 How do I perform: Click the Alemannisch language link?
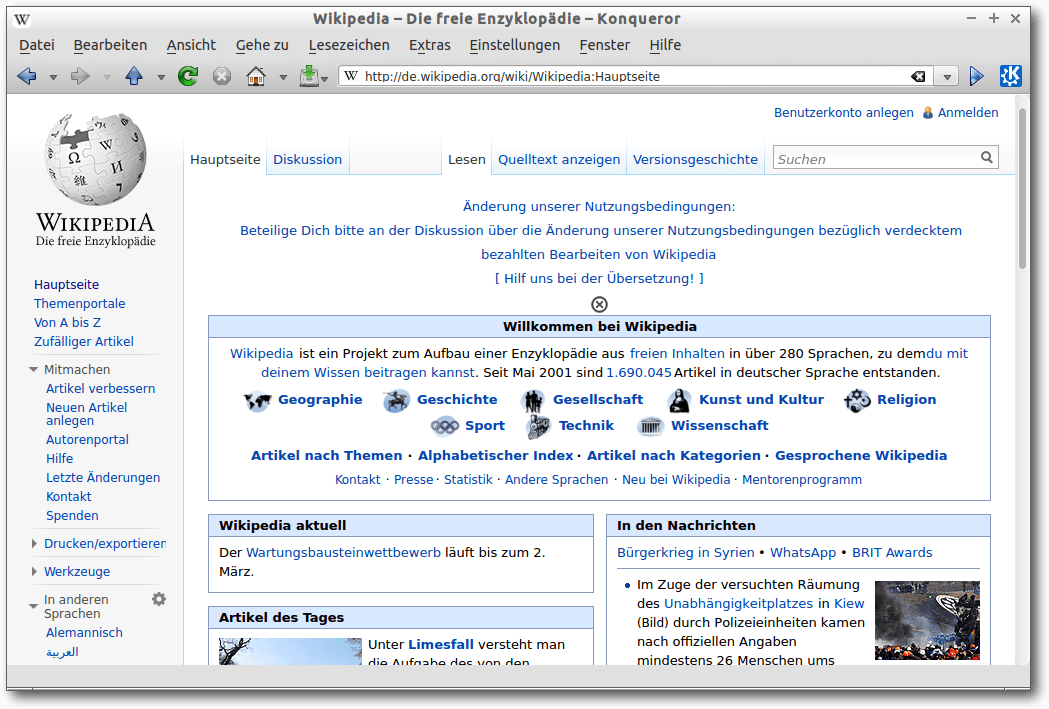click(84, 633)
